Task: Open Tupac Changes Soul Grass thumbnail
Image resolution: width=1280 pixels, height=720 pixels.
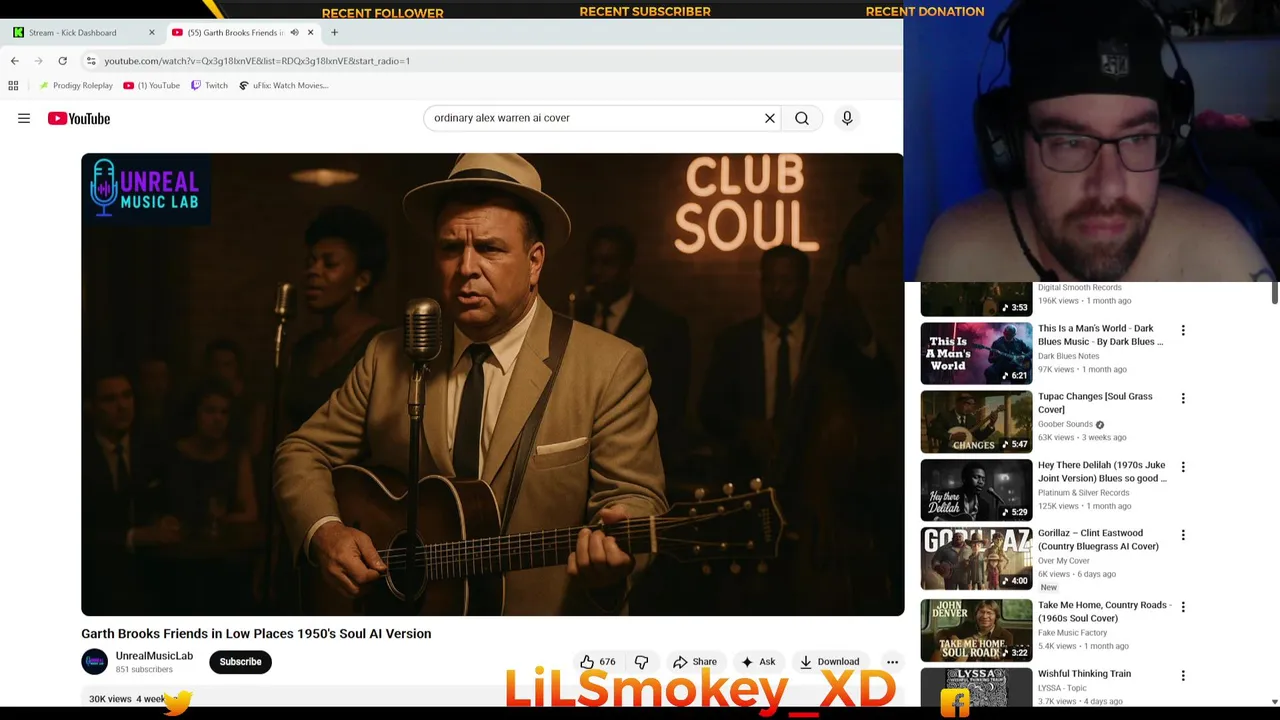Action: (x=976, y=422)
